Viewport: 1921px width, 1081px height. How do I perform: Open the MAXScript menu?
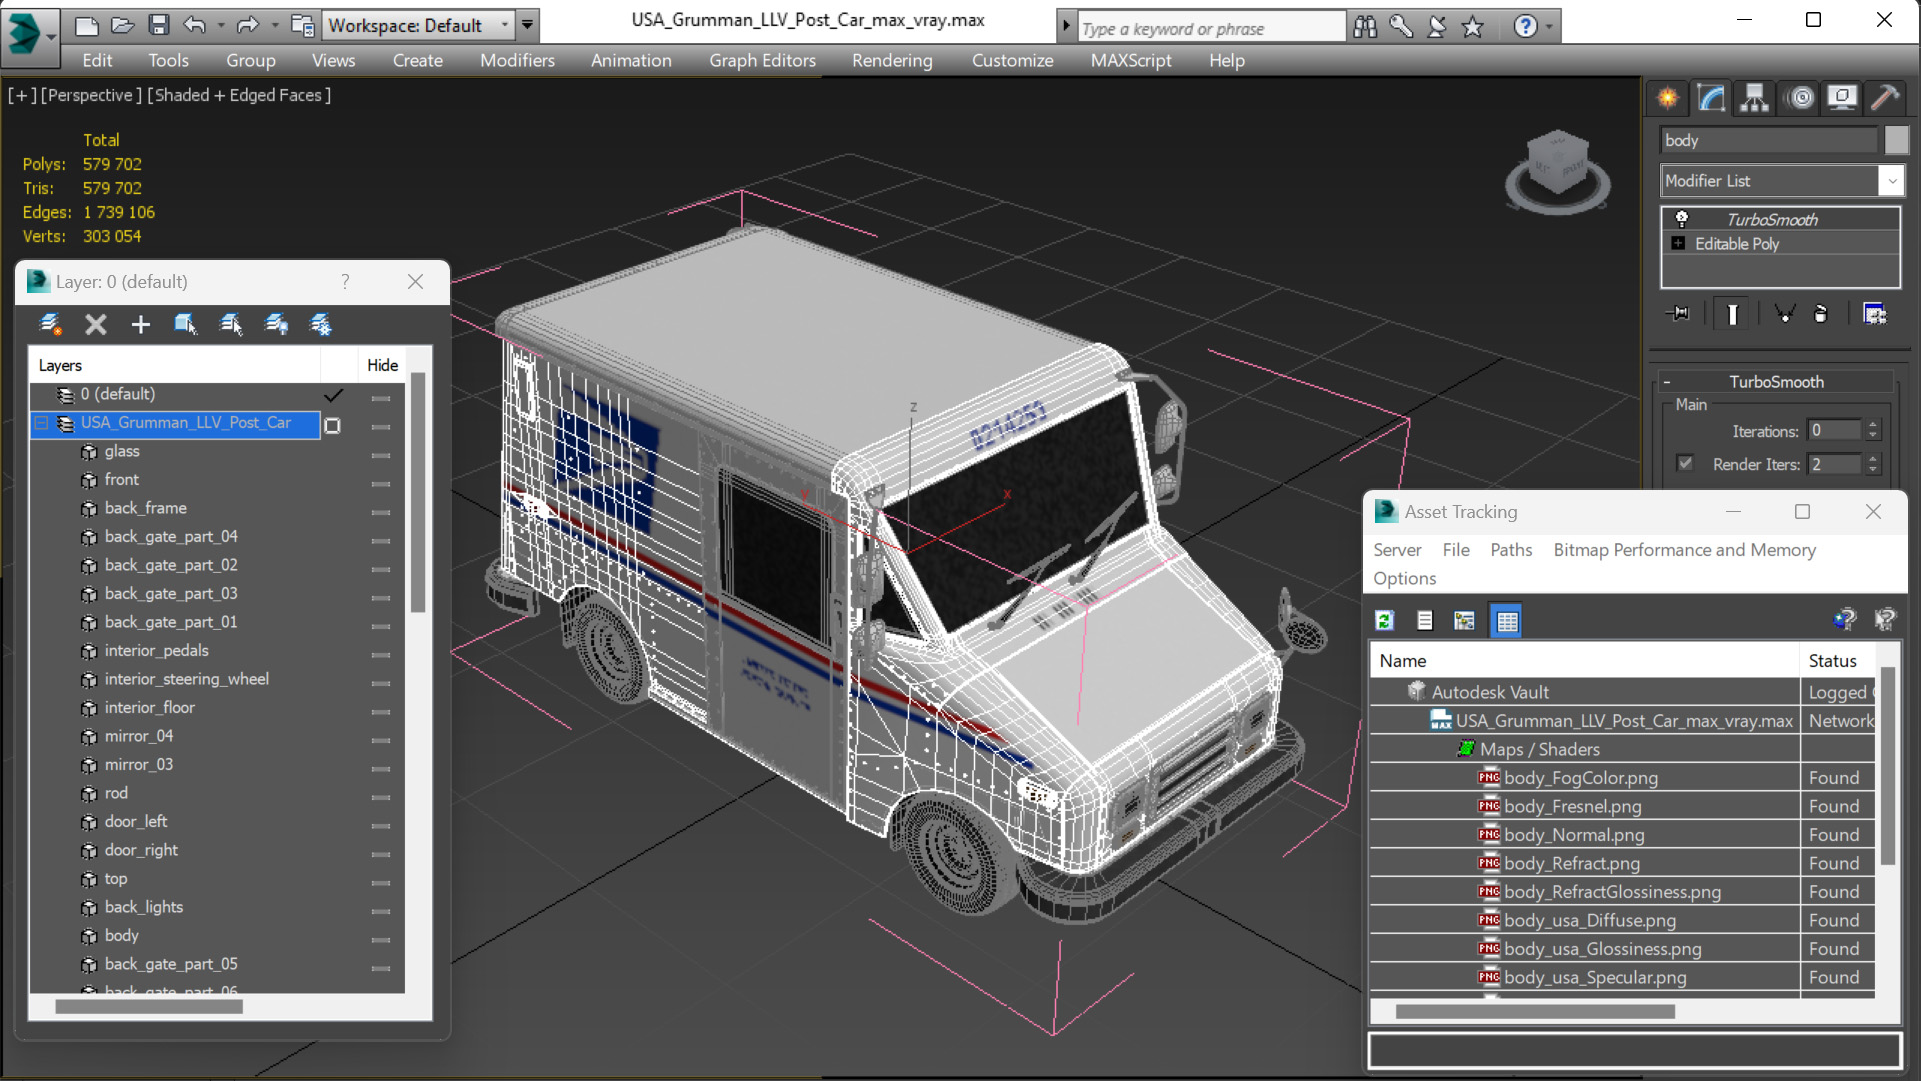pos(1131,61)
